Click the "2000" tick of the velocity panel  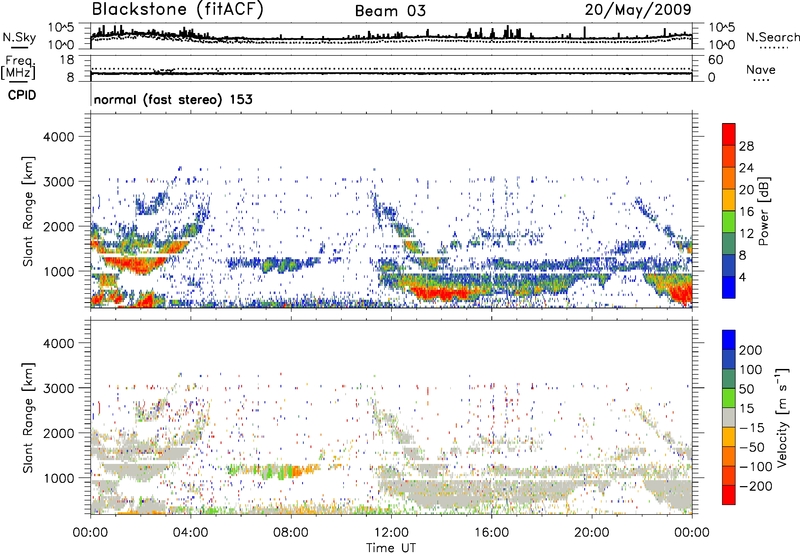(59, 433)
